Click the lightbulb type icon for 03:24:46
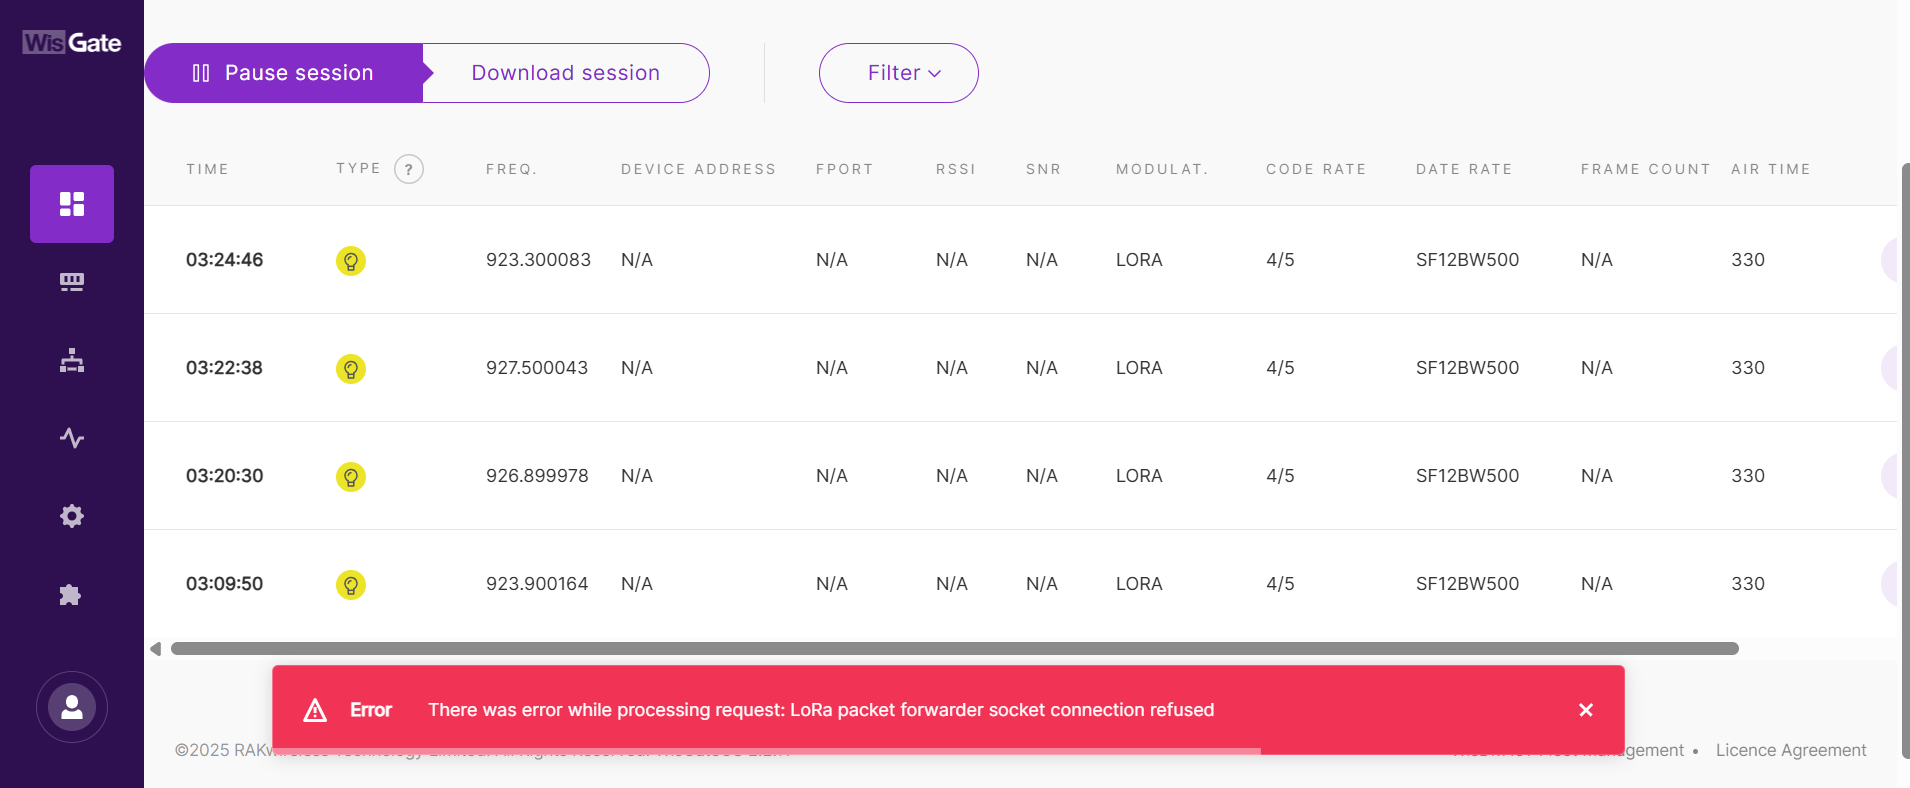 [x=351, y=261]
